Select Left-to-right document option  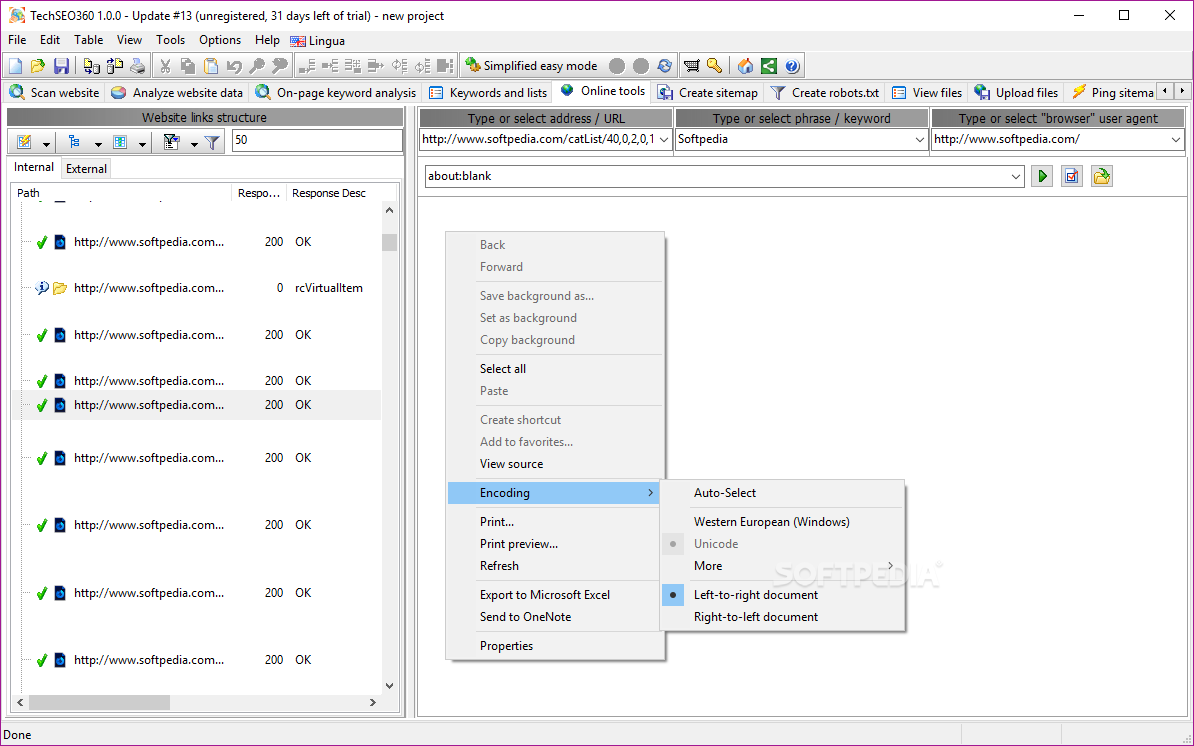[755, 595]
